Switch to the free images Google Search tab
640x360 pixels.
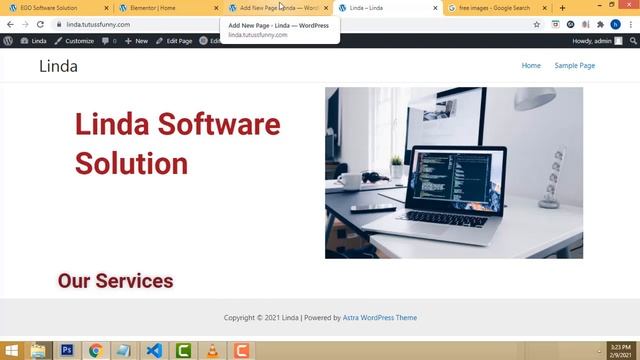tap(496, 8)
